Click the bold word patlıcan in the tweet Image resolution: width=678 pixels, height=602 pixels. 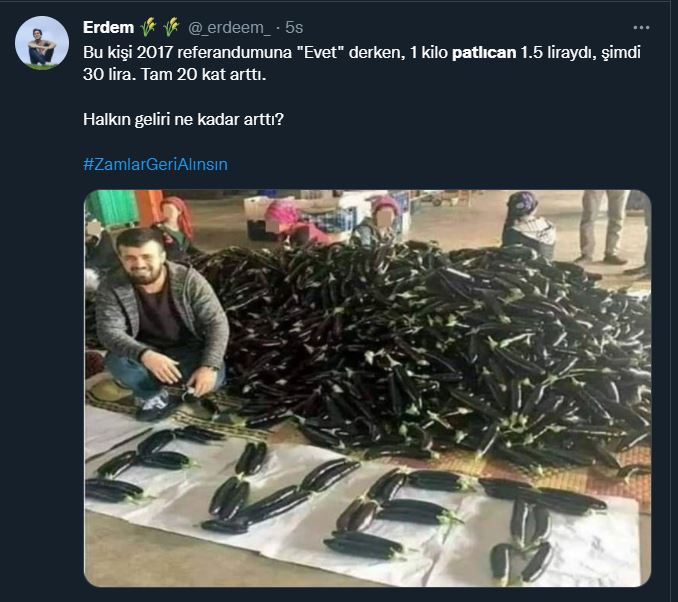485,52
